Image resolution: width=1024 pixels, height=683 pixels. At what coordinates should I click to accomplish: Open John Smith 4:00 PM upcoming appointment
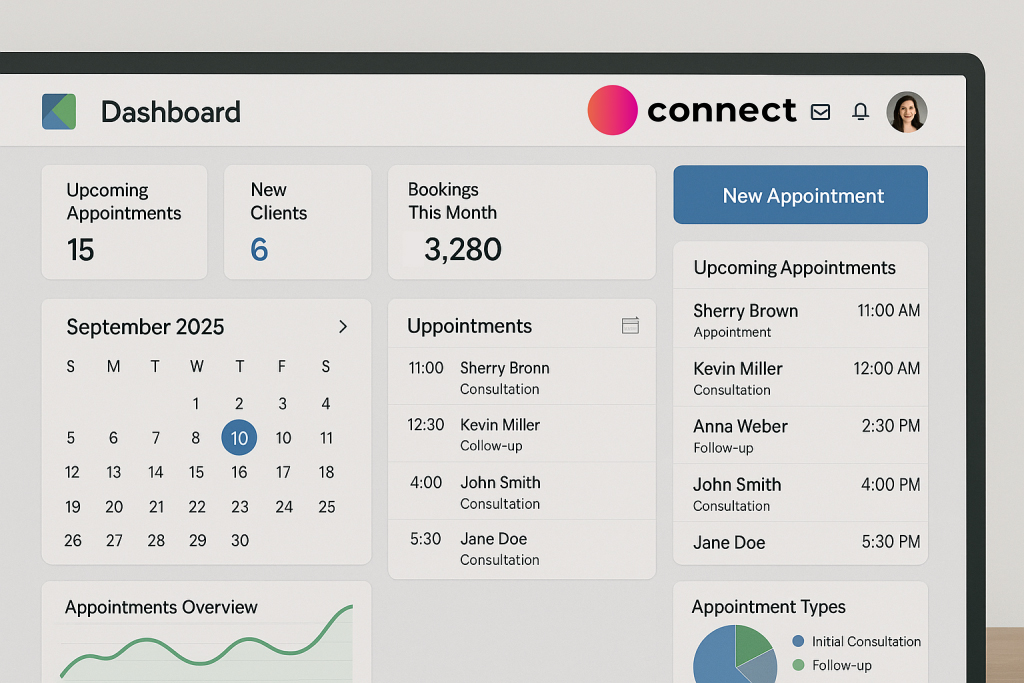(800, 494)
